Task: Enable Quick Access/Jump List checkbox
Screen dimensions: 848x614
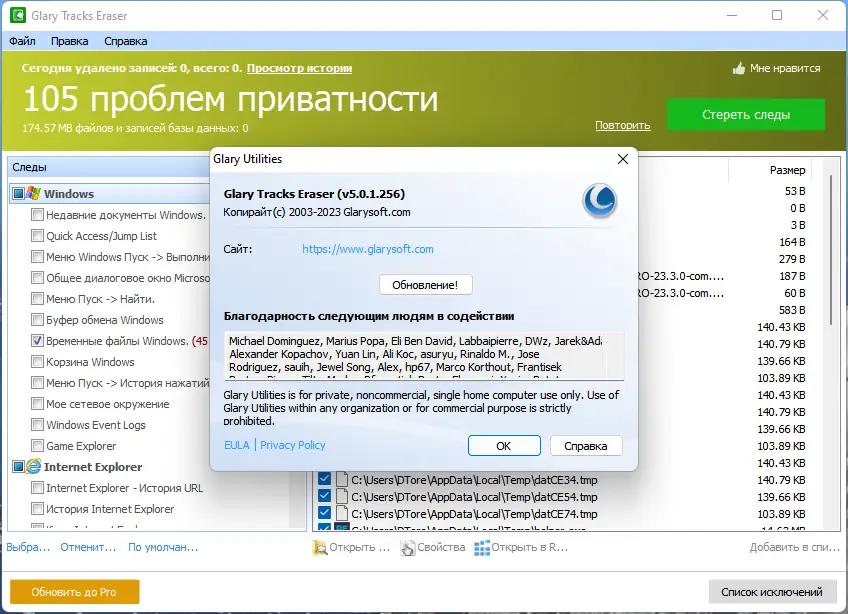Action: pos(37,236)
